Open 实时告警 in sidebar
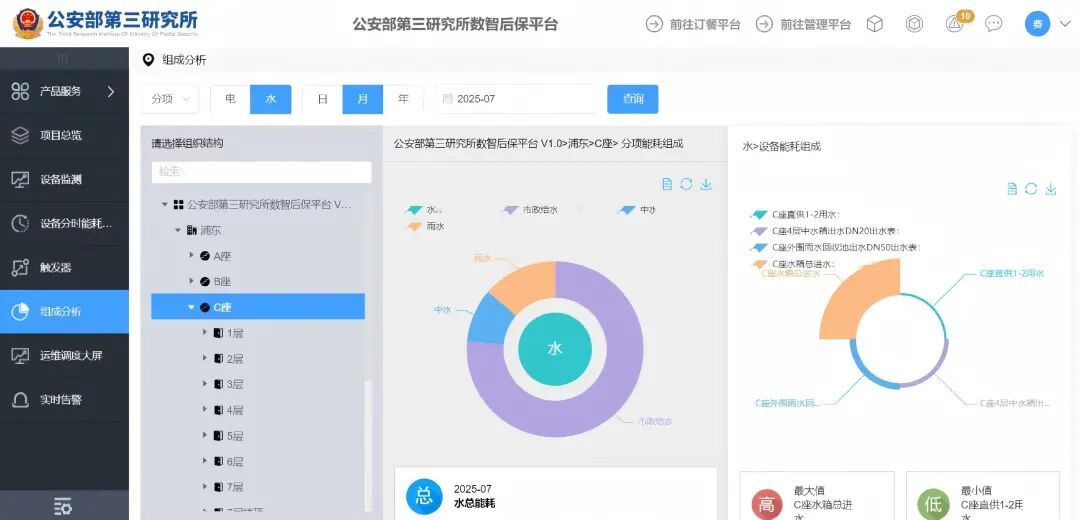 pos(64,399)
